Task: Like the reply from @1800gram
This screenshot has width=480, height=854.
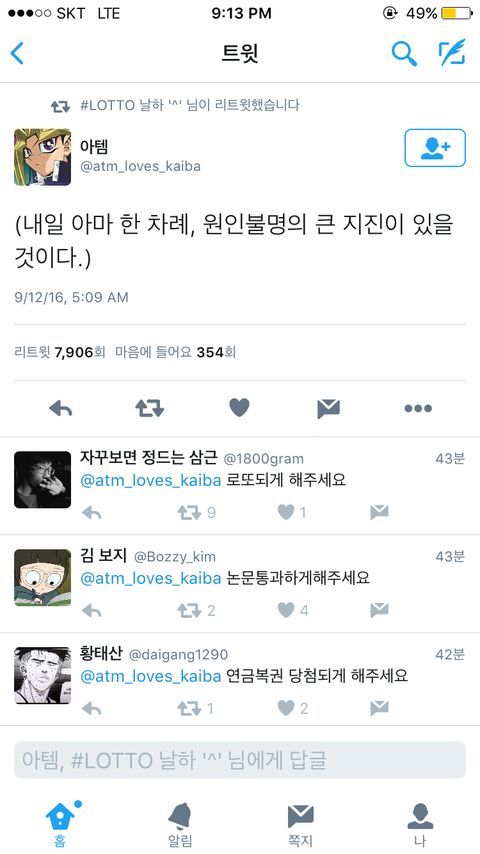Action: tap(291, 512)
